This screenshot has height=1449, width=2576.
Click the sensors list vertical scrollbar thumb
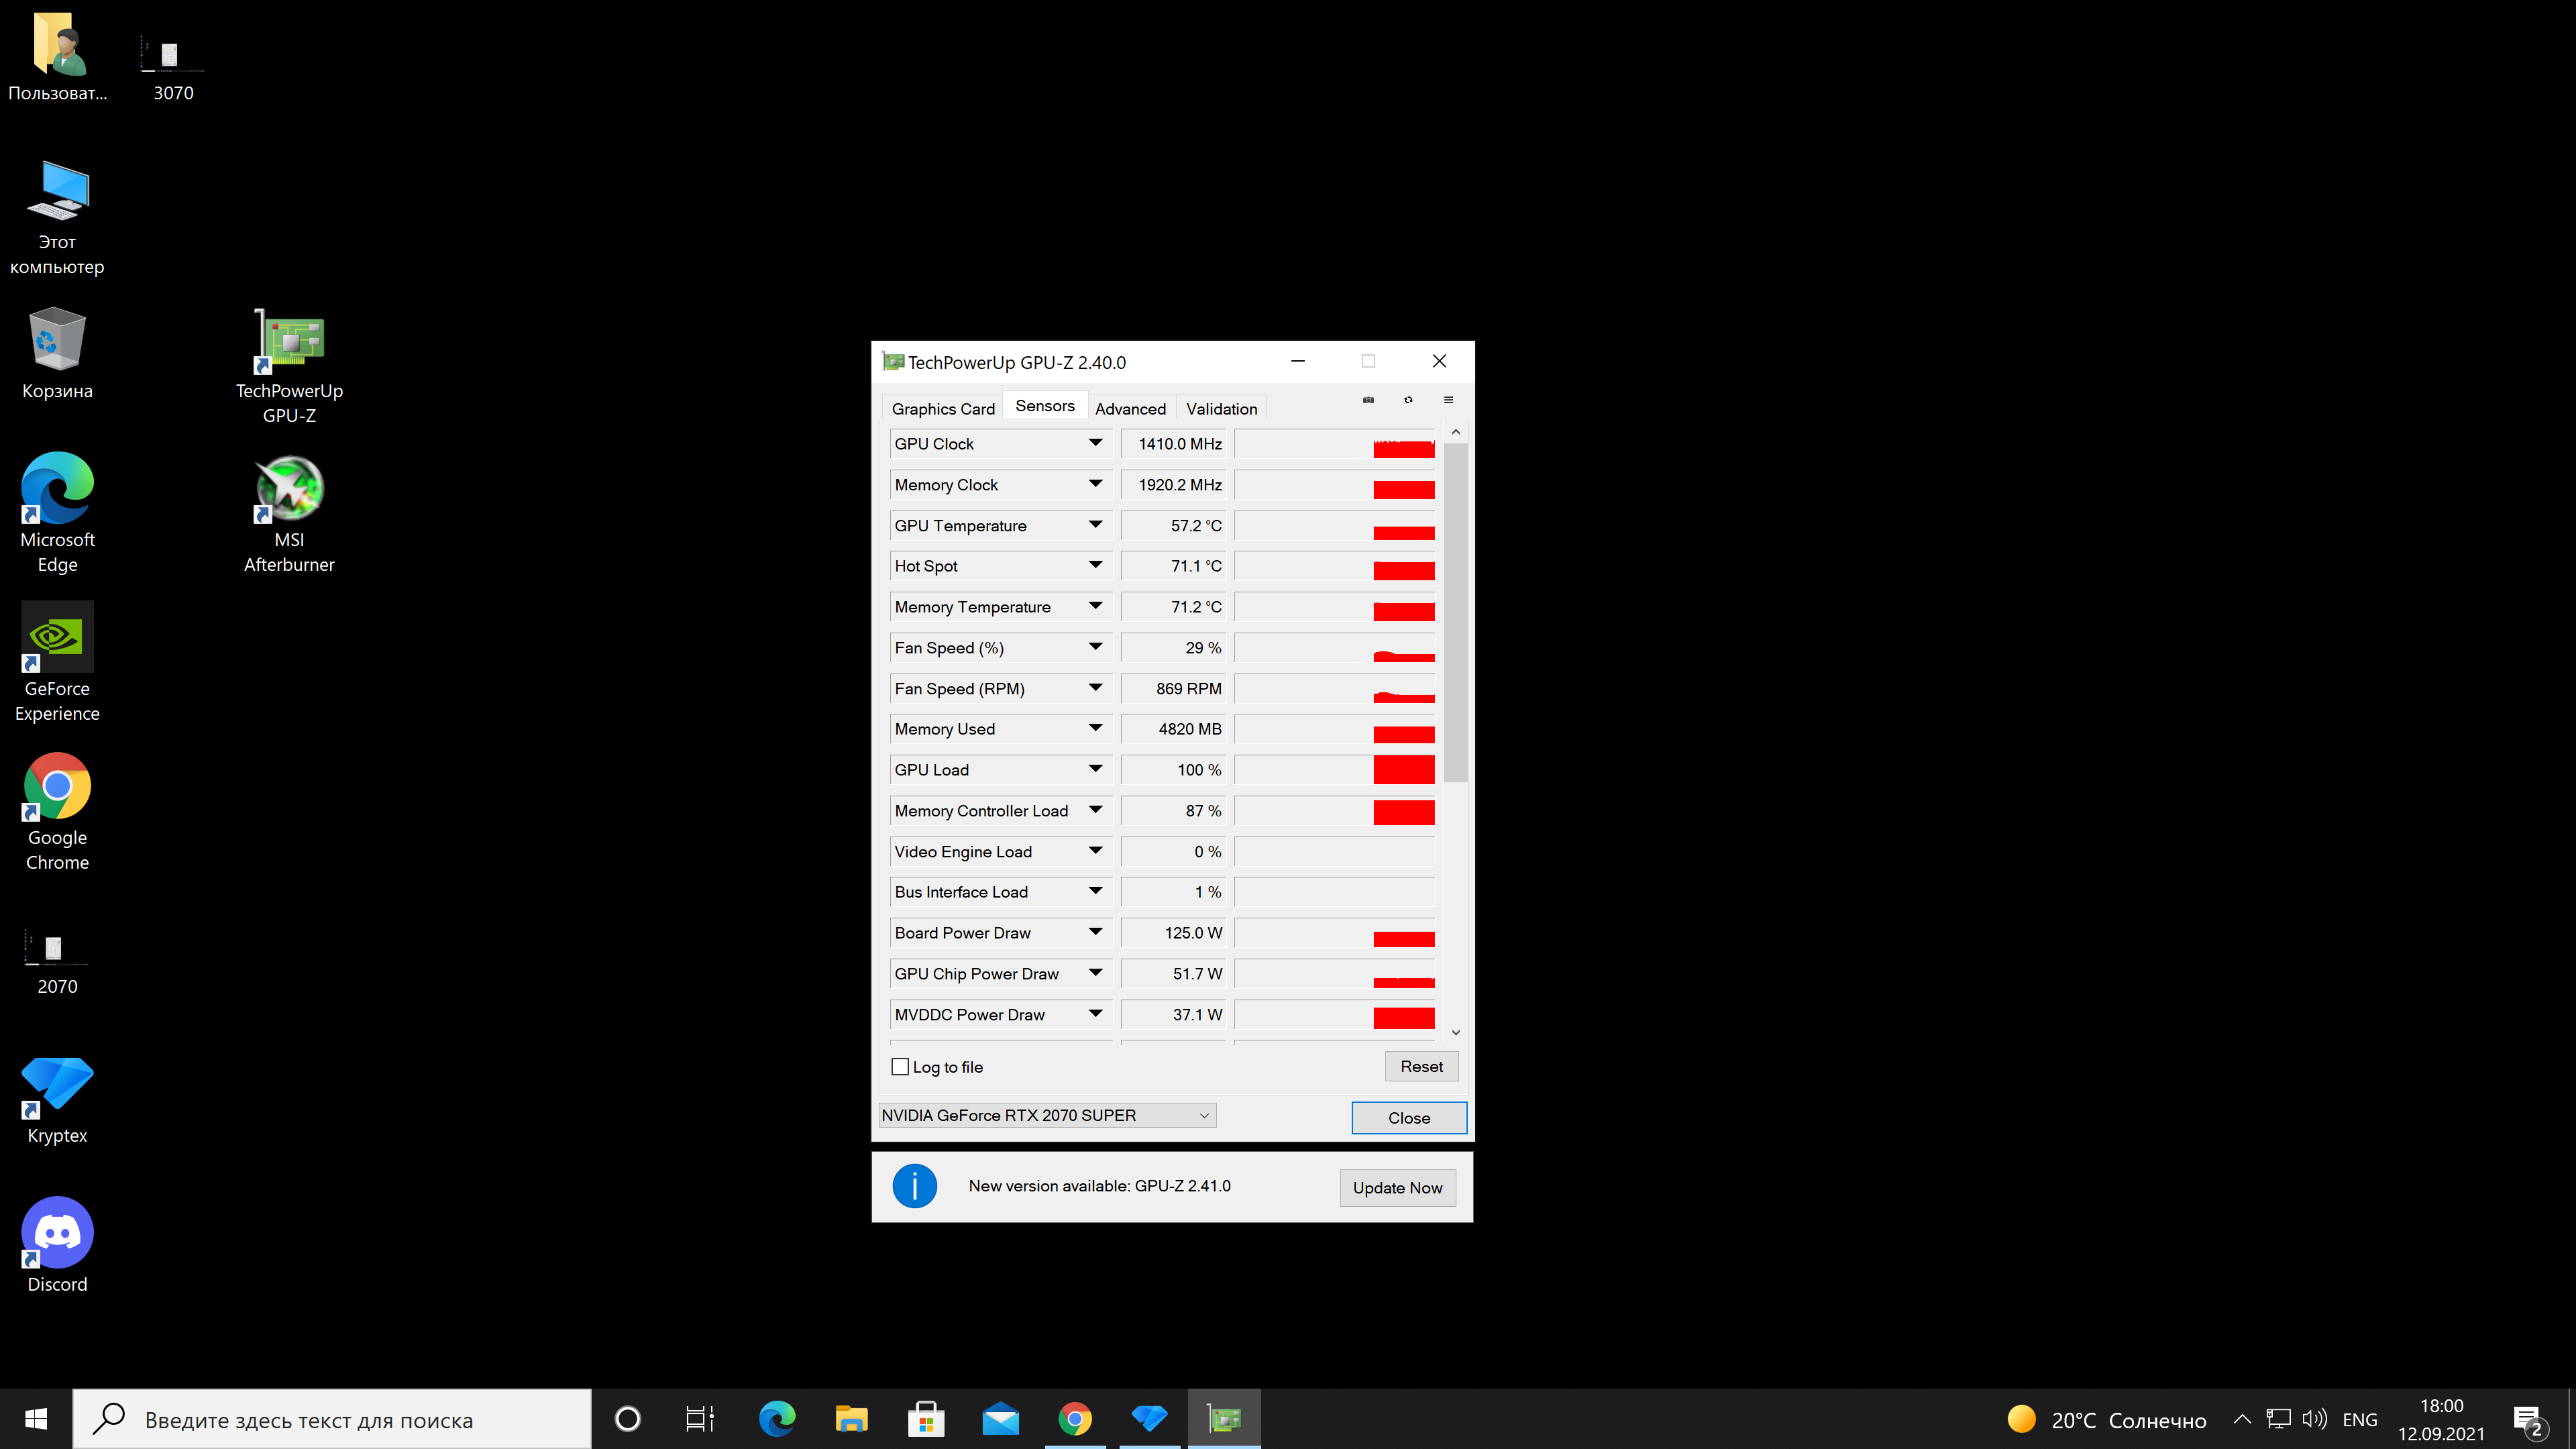tap(1456, 612)
